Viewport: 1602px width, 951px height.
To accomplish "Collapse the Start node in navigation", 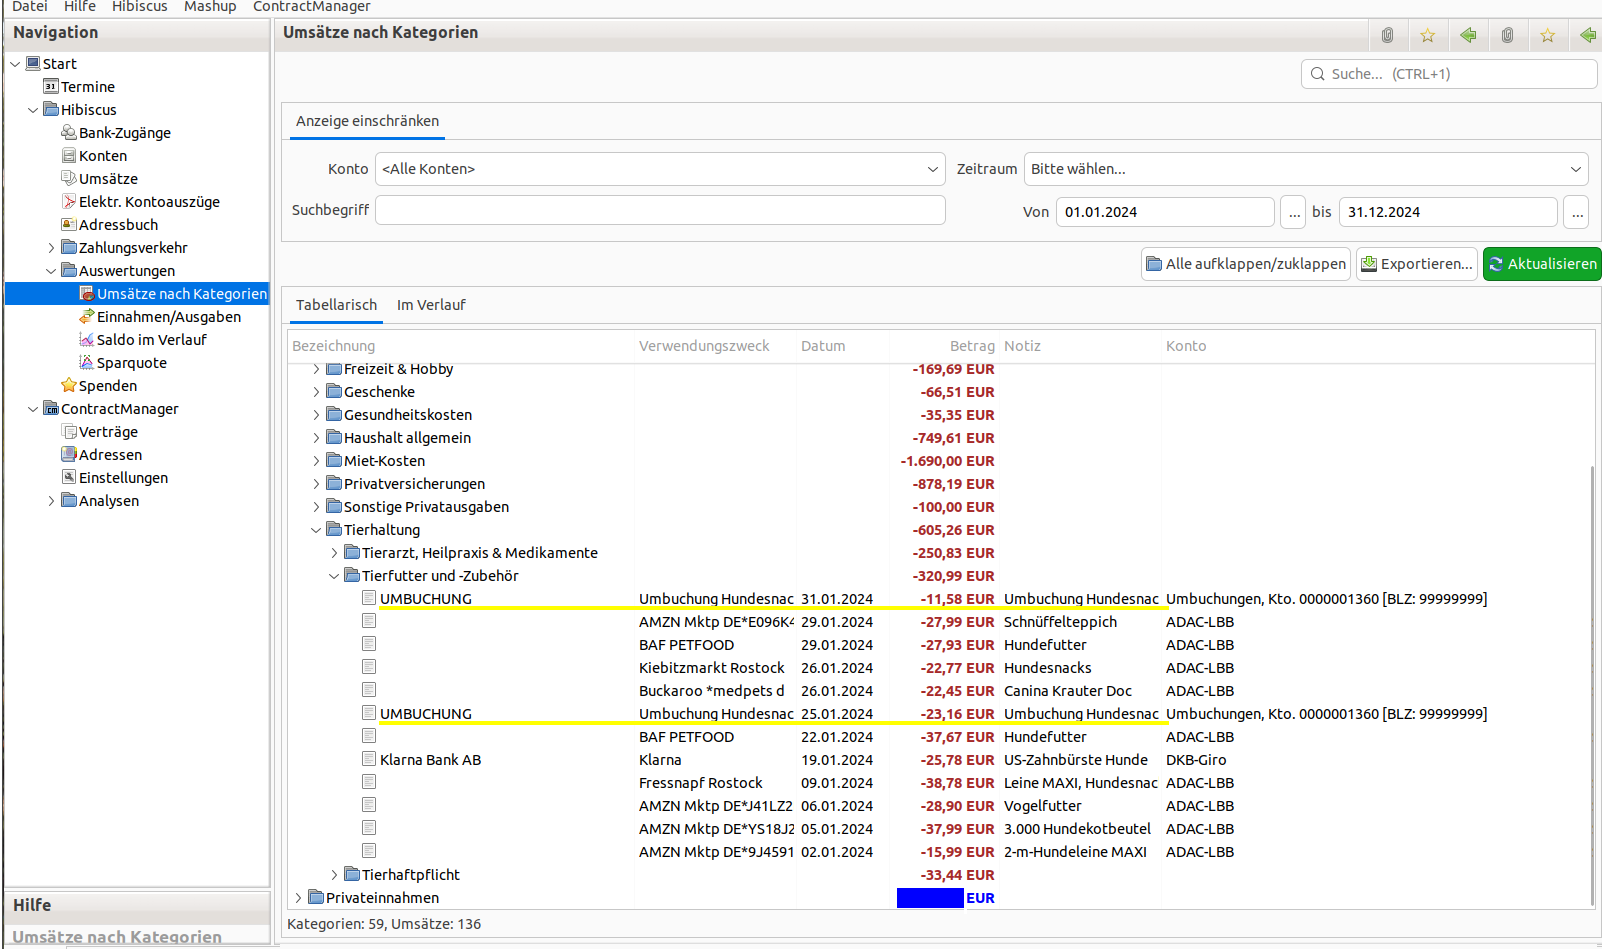I will [x=15, y=64].
